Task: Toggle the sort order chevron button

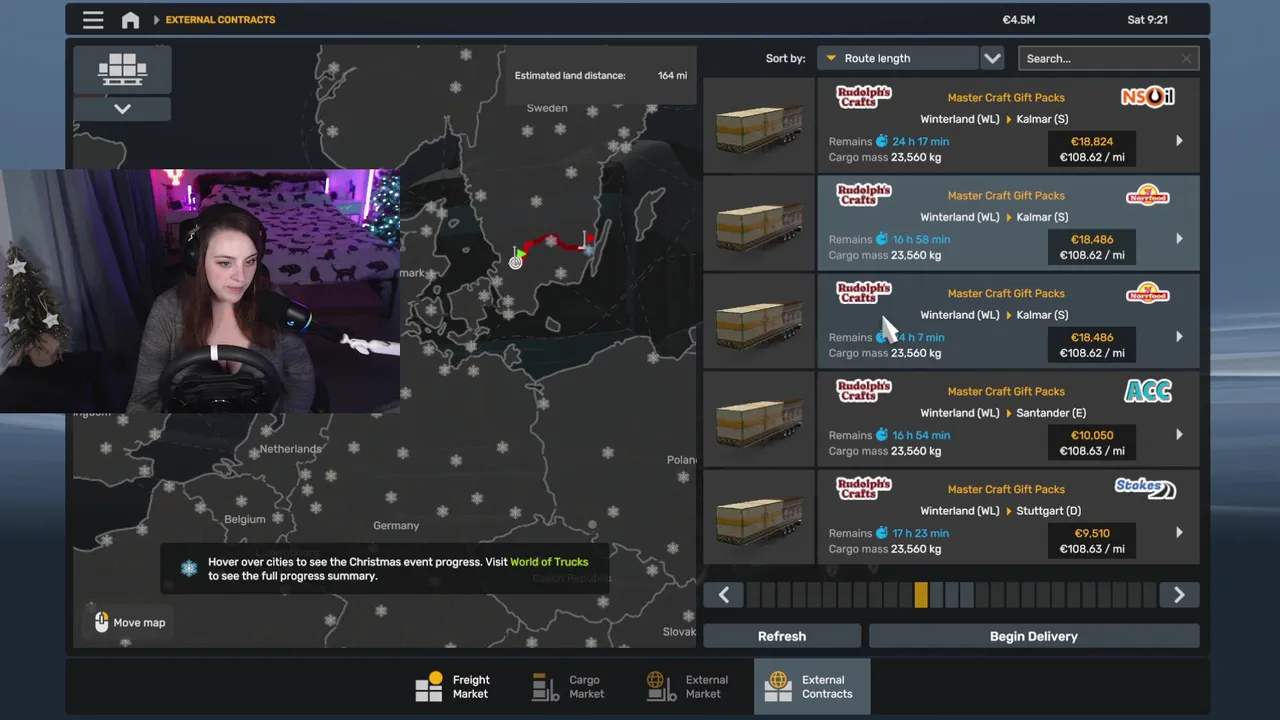Action: click(x=992, y=58)
